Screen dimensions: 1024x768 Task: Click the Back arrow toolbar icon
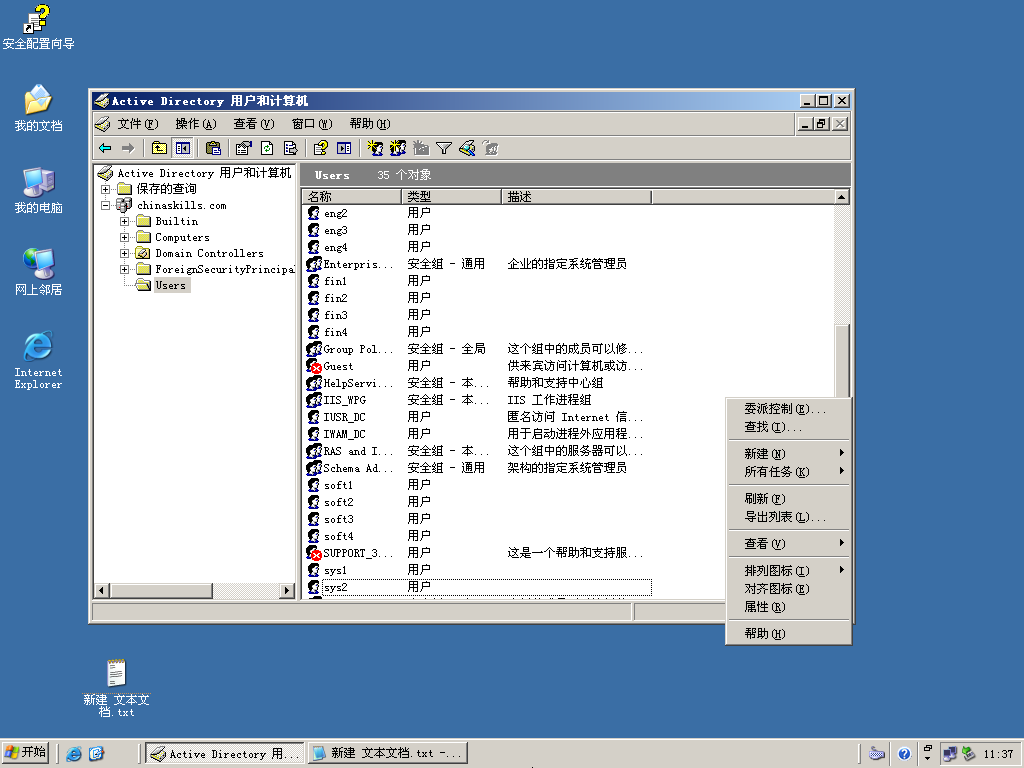point(105,148)
